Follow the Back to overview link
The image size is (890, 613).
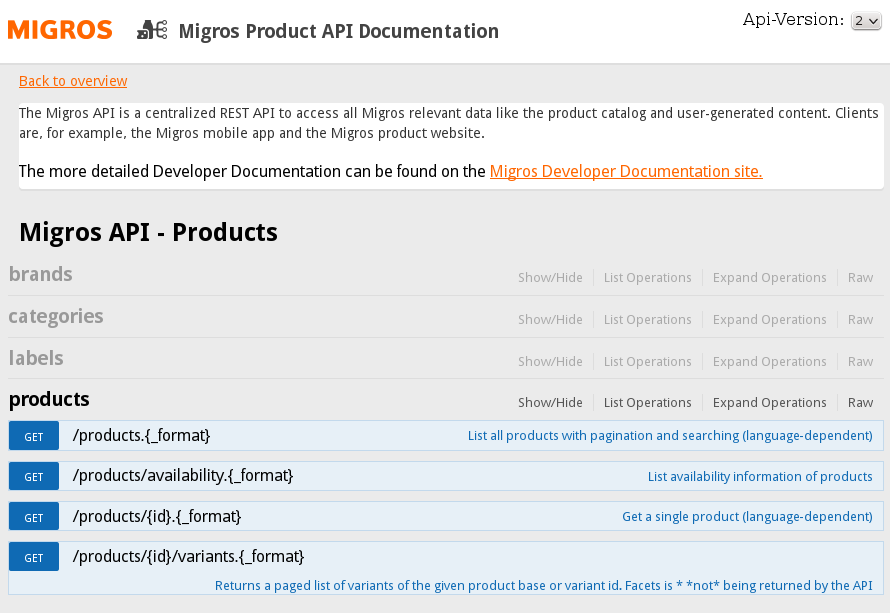[73, 81]
